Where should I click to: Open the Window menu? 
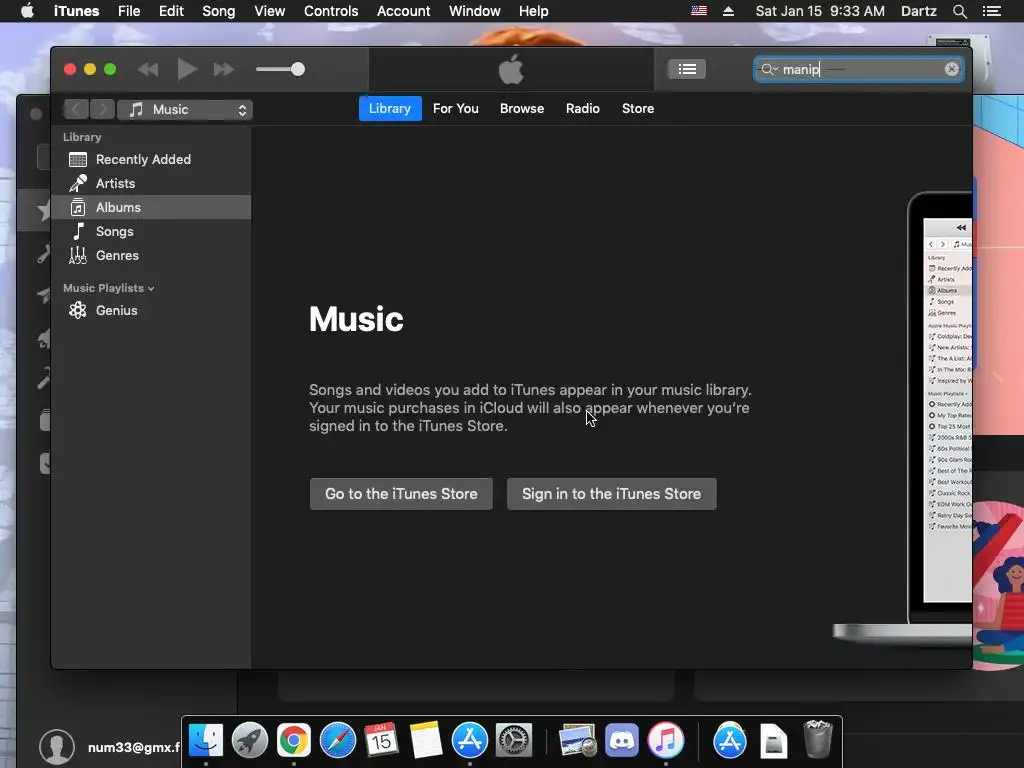[x=475, y=11]
